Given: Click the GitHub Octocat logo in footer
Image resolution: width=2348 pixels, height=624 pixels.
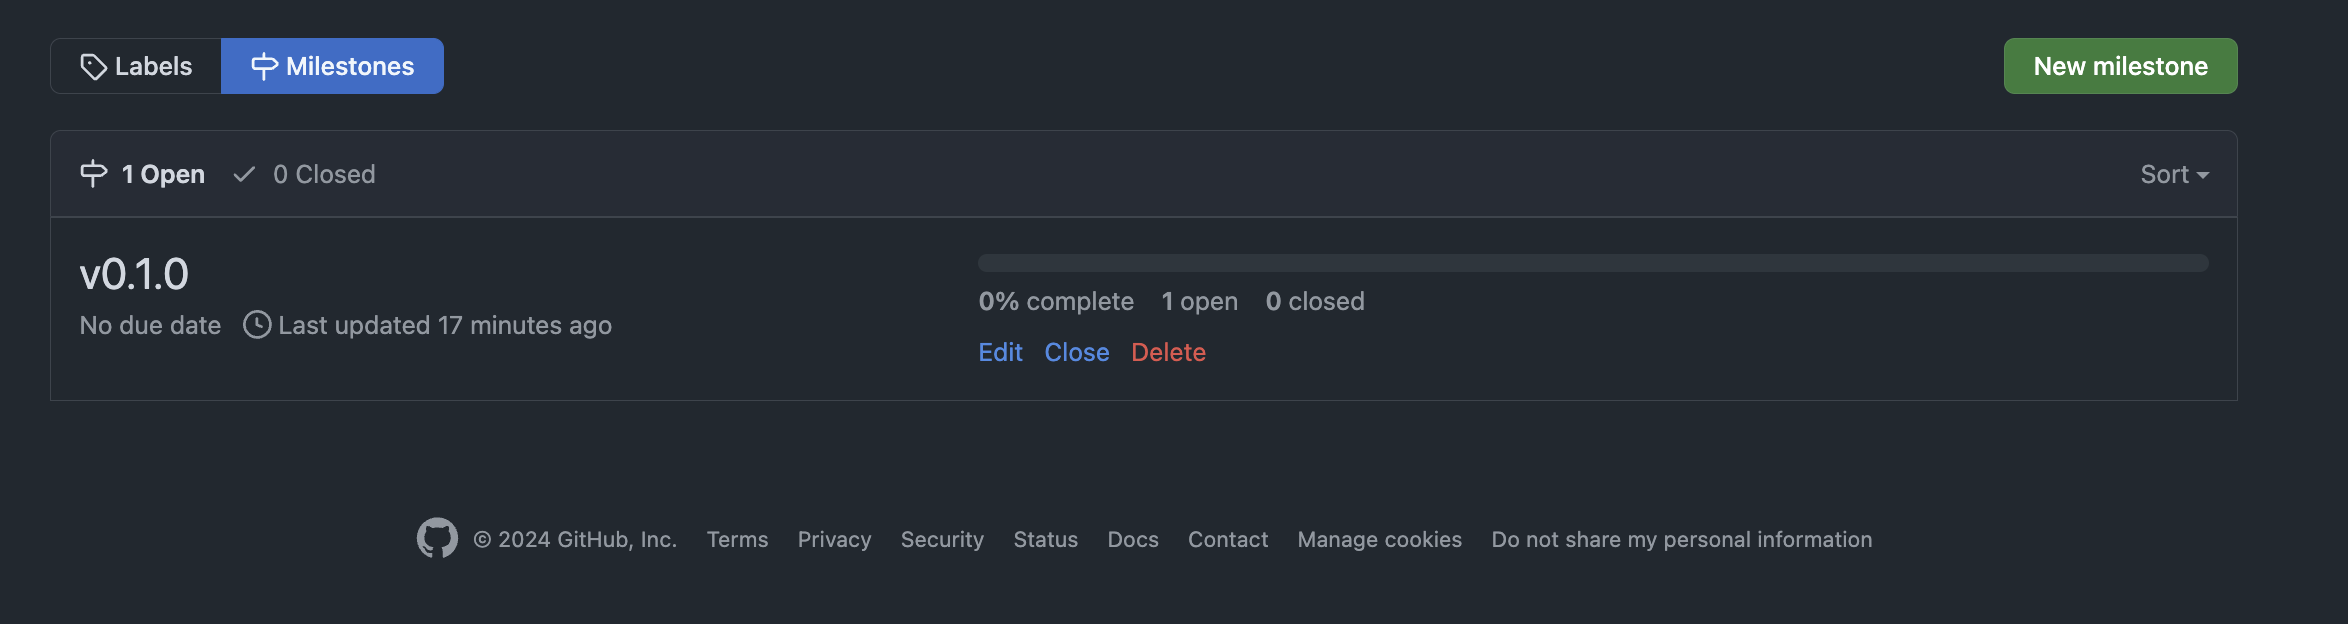Looking at the screenshot, I should click(x=437, y=538).
